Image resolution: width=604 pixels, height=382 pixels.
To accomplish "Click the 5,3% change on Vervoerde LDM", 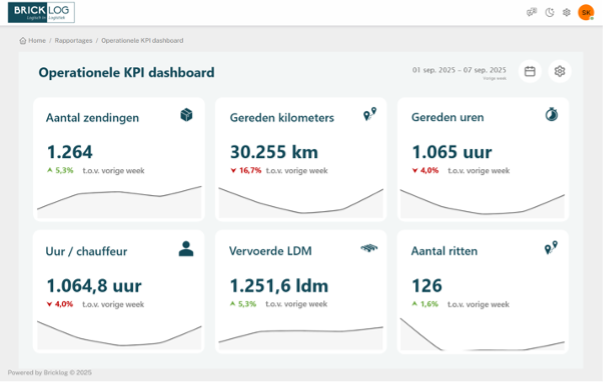I will [243, 304].
